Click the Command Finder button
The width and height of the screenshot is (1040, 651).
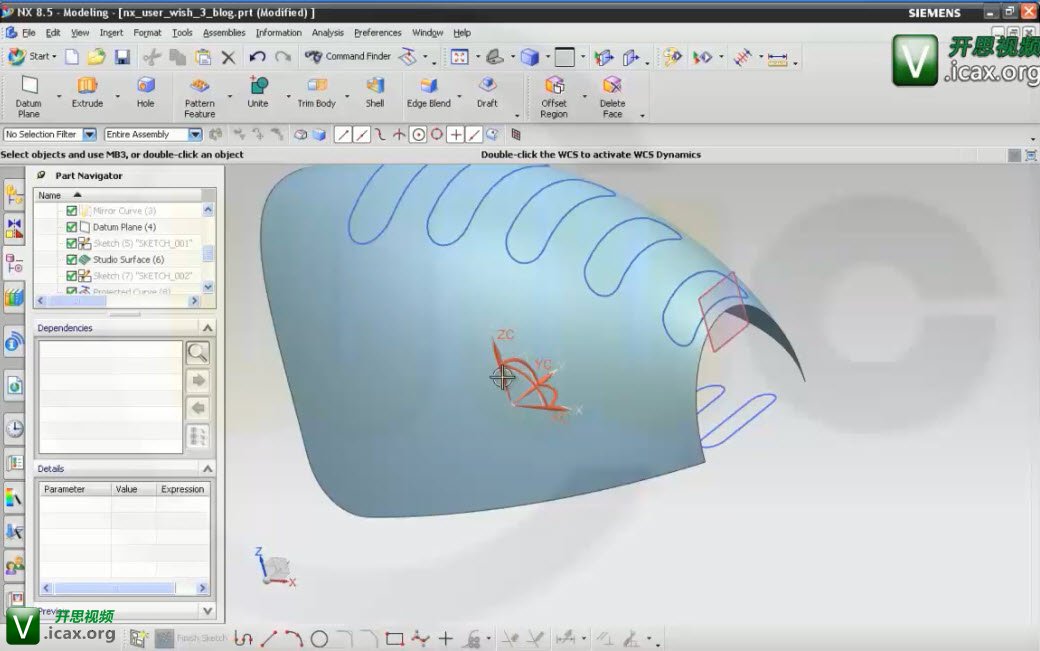349,57
